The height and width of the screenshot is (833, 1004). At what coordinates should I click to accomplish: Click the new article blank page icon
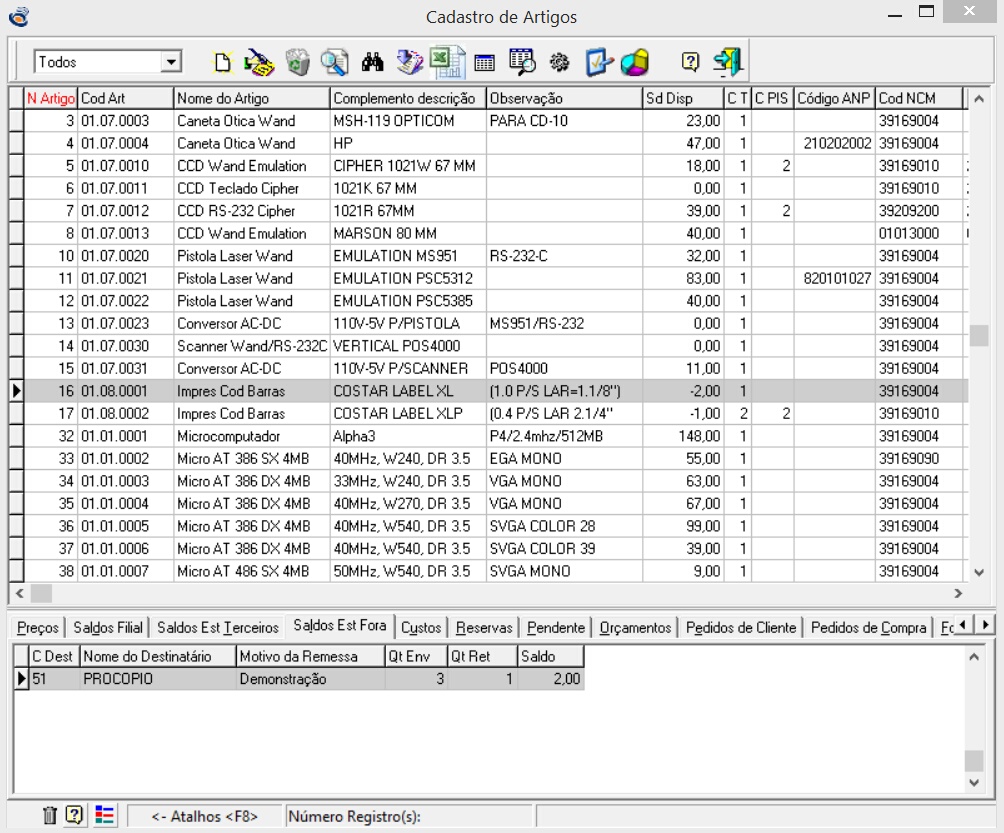pos(222,62)
